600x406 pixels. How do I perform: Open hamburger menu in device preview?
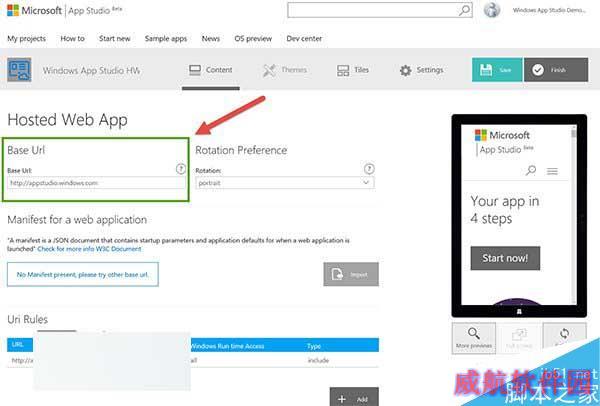point(552,171)
